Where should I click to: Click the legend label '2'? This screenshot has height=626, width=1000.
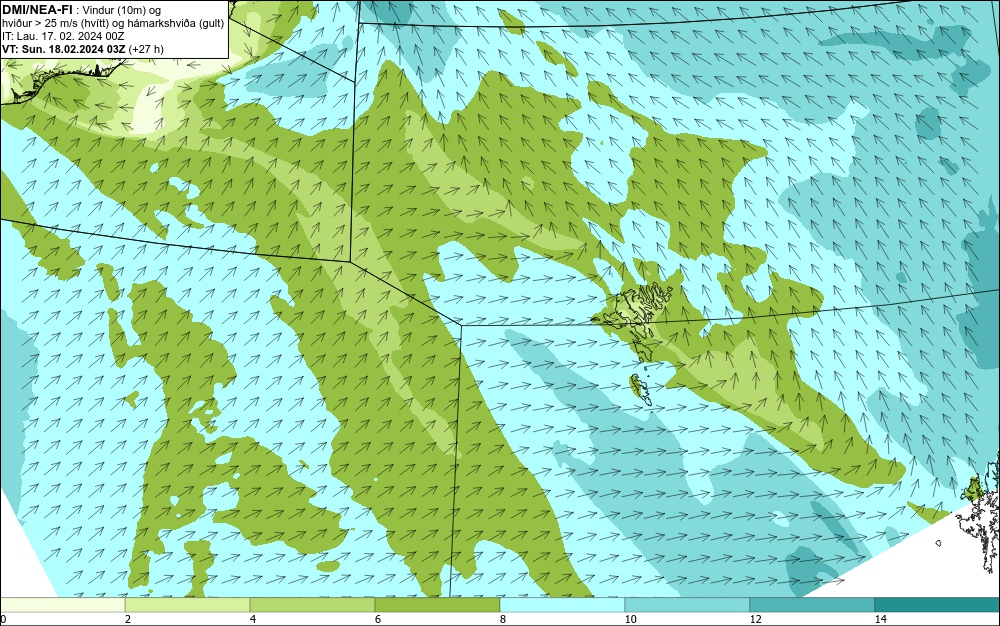click(x=128, y=619)
